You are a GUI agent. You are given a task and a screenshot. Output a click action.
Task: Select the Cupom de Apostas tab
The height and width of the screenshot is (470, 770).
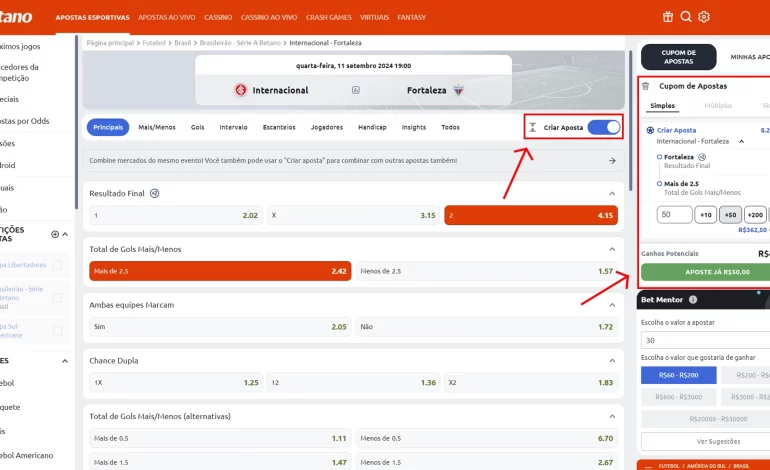click(678, 57)
